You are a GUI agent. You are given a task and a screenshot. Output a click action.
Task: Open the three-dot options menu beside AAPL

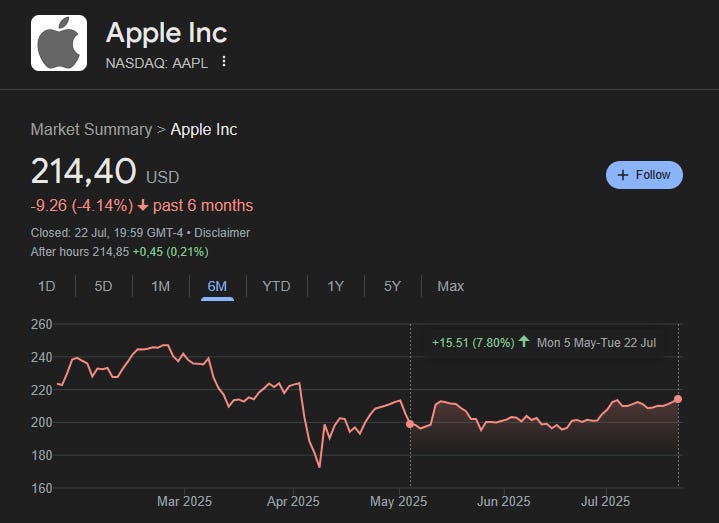(224, 61)
